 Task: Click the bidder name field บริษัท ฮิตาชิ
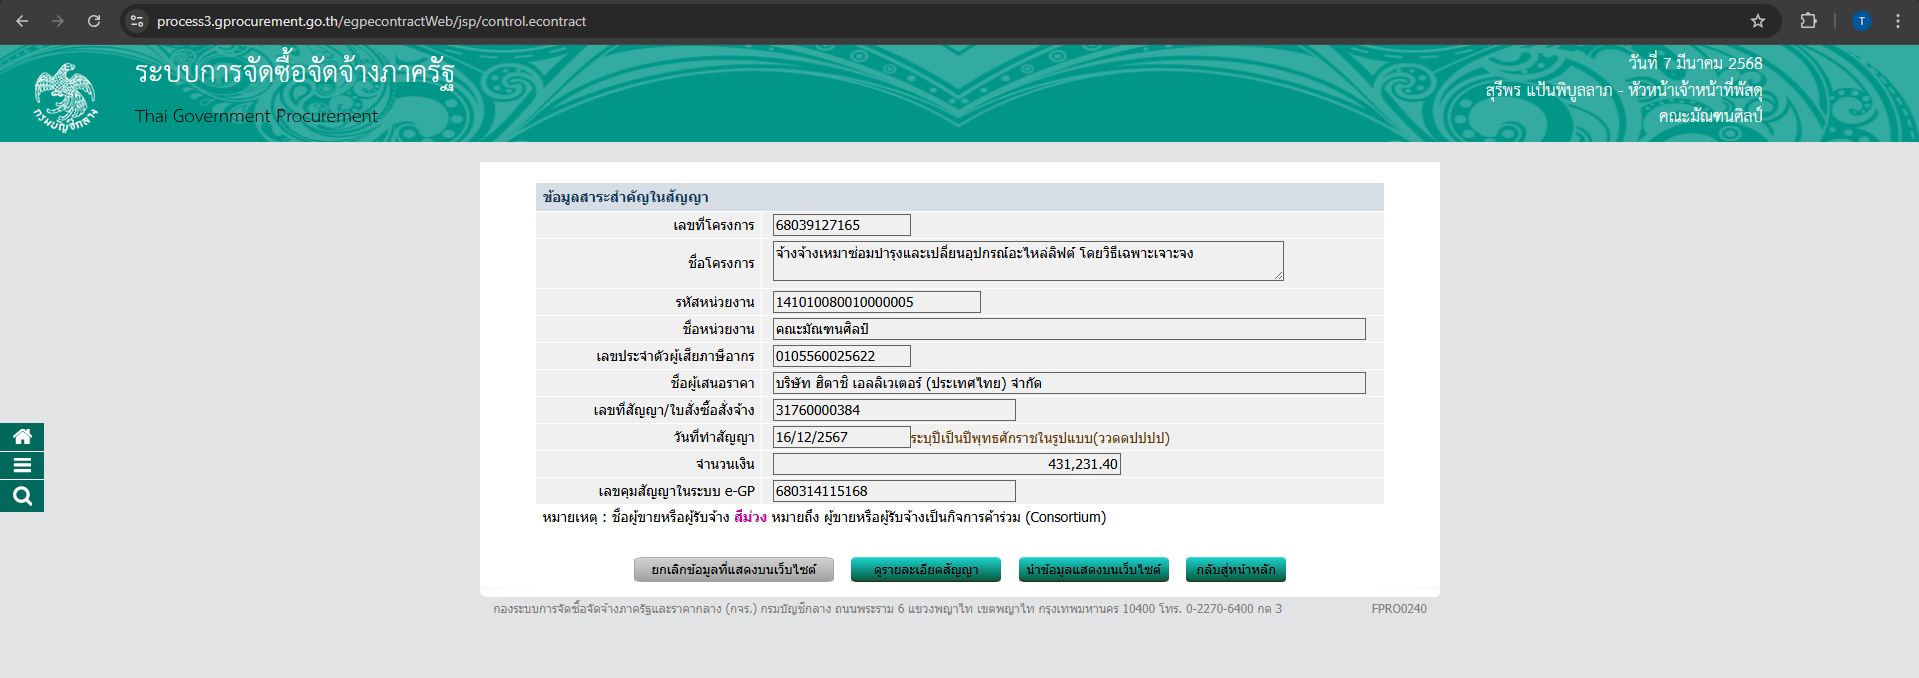click(1069, 383)
